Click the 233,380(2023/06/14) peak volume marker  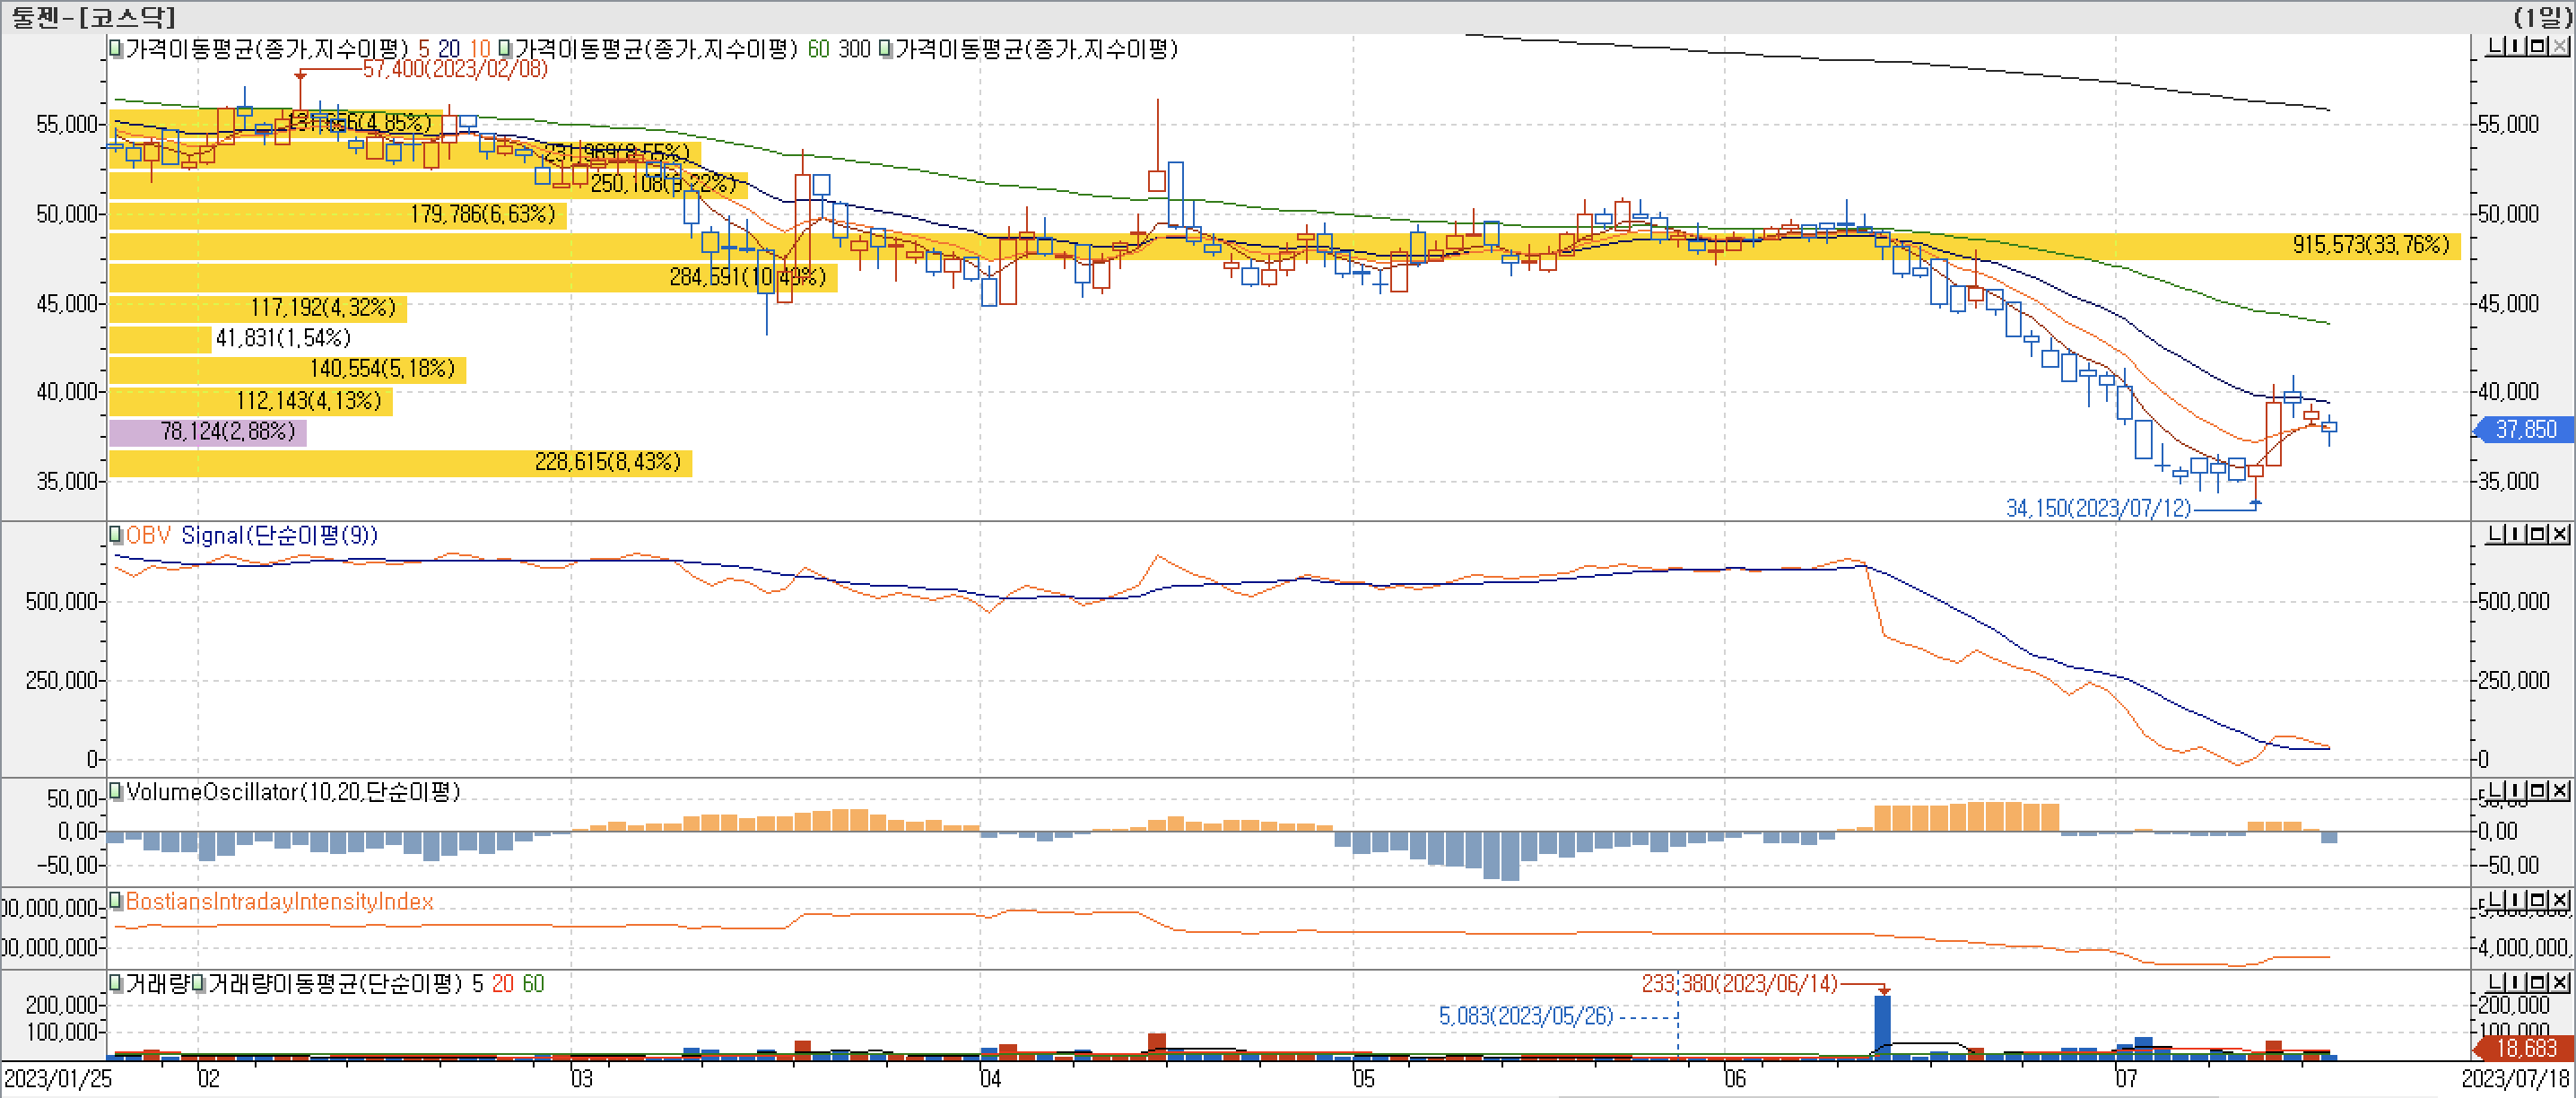pos(1739,984)
